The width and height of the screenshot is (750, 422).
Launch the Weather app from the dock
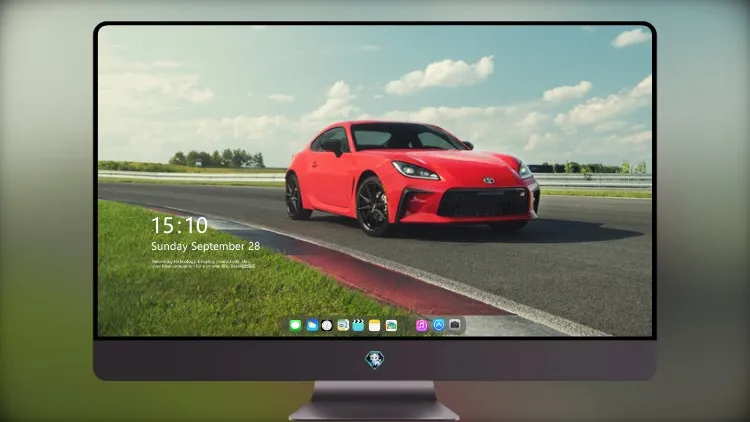[312, 326]
